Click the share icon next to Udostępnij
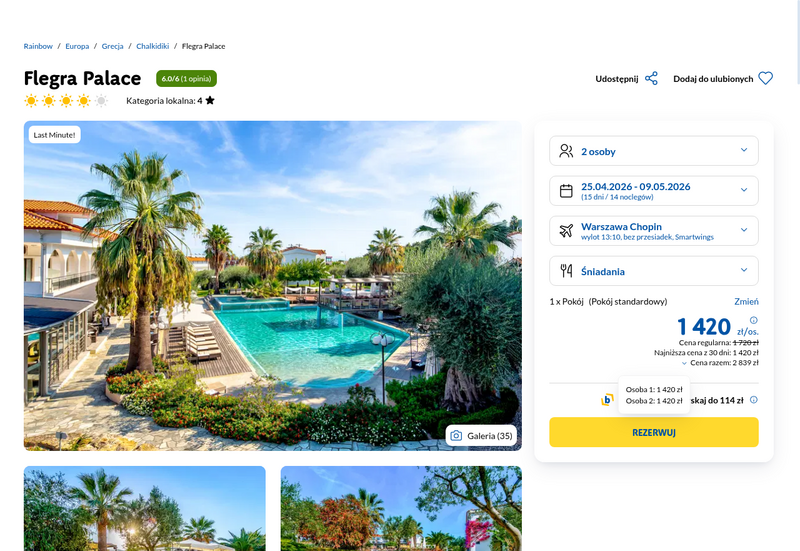This screenshot has width=800, height=551. [x=651, y=79]
